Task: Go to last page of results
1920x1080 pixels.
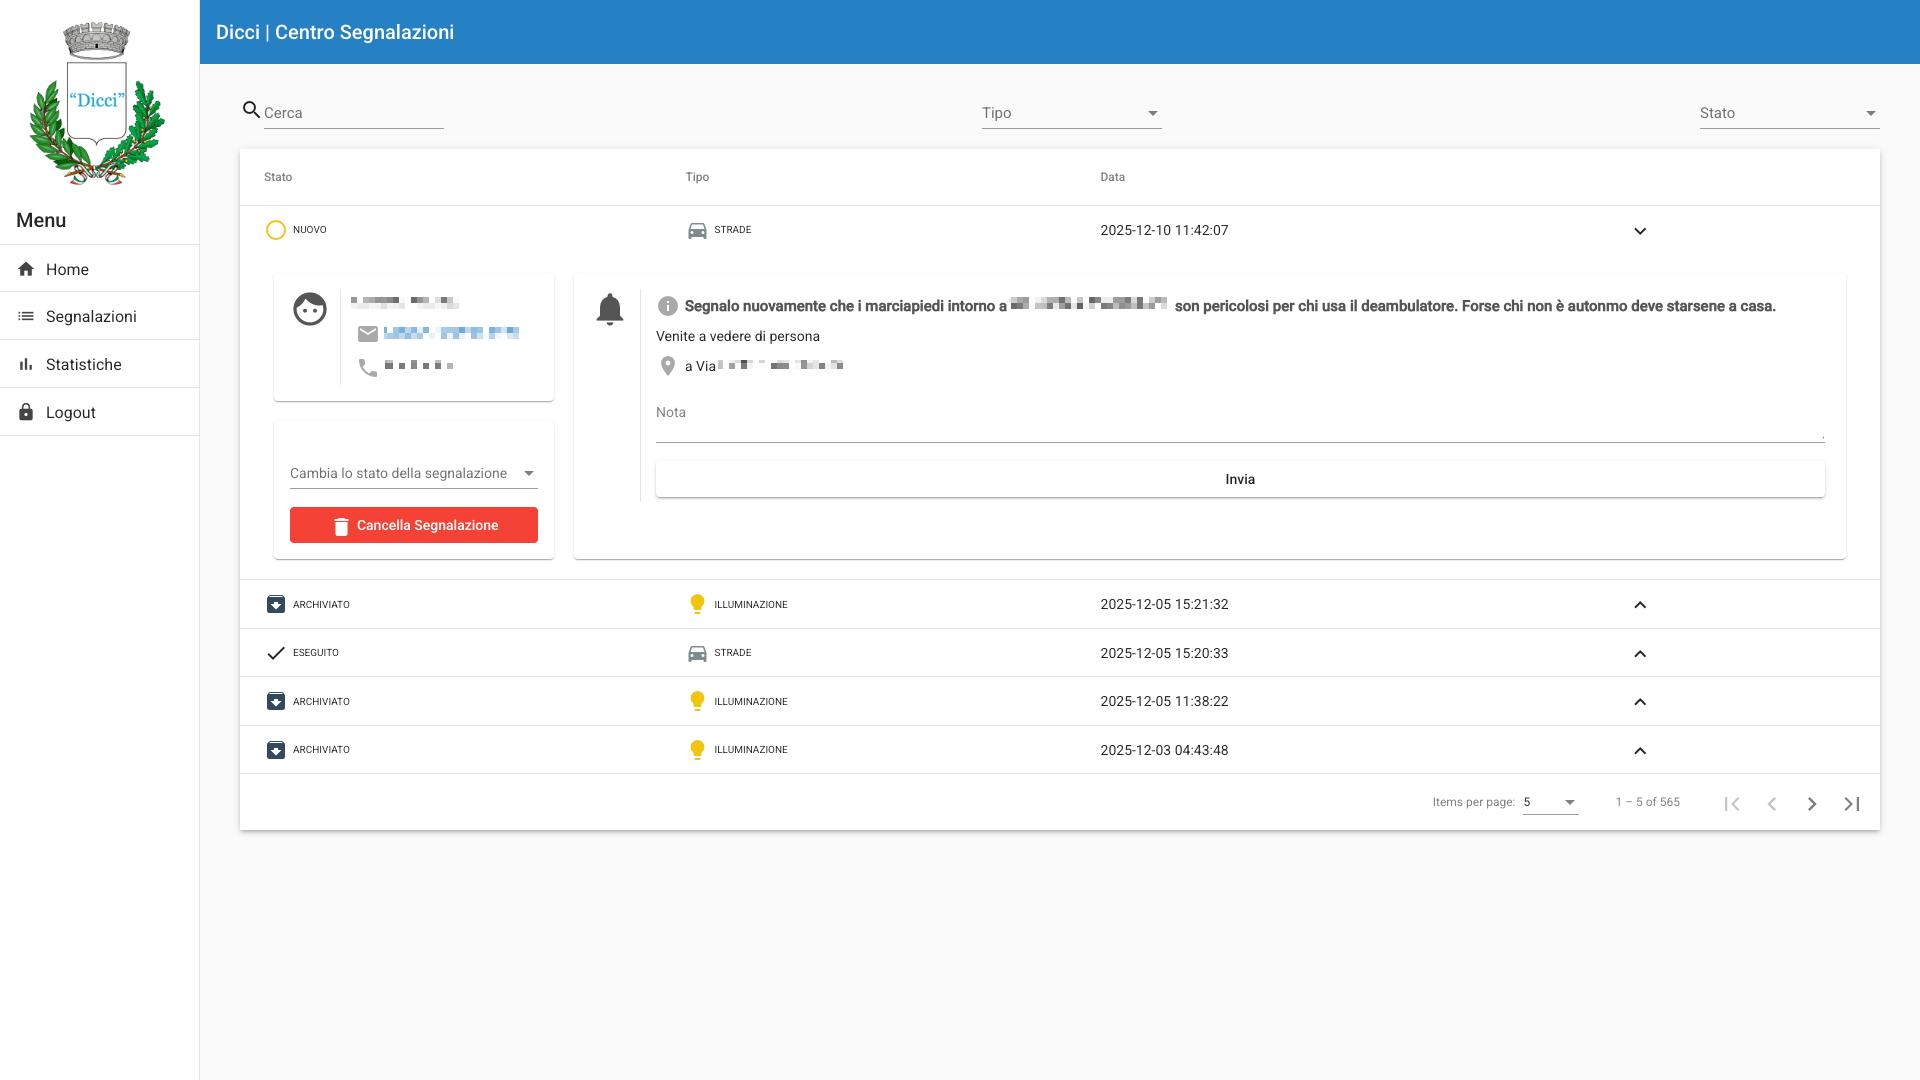Action: 1852,804
